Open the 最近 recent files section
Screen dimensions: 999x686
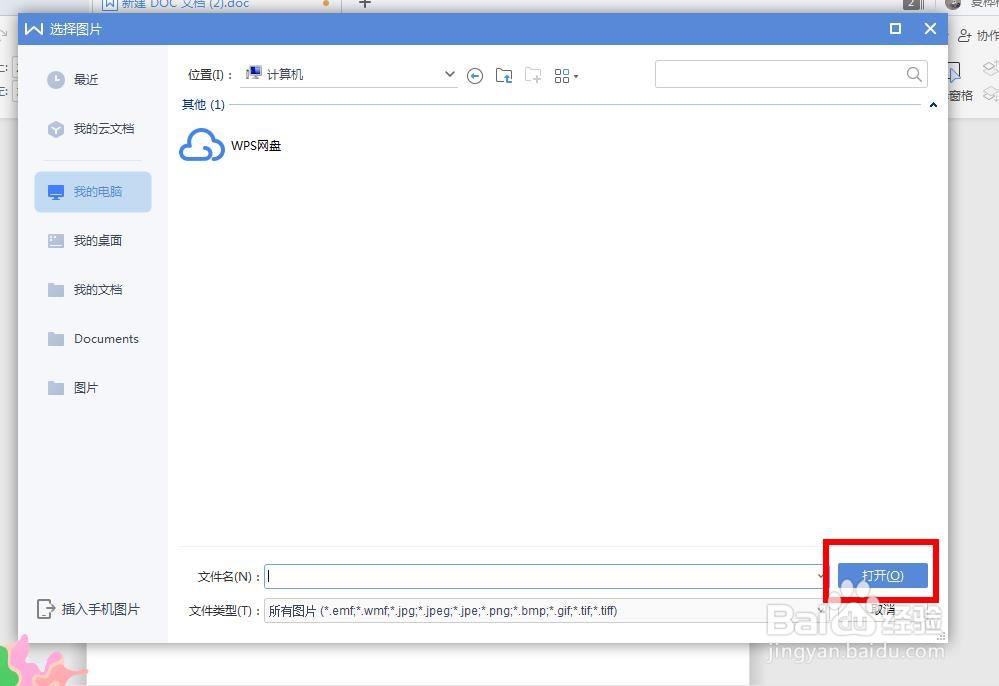(x=85, y=79)
